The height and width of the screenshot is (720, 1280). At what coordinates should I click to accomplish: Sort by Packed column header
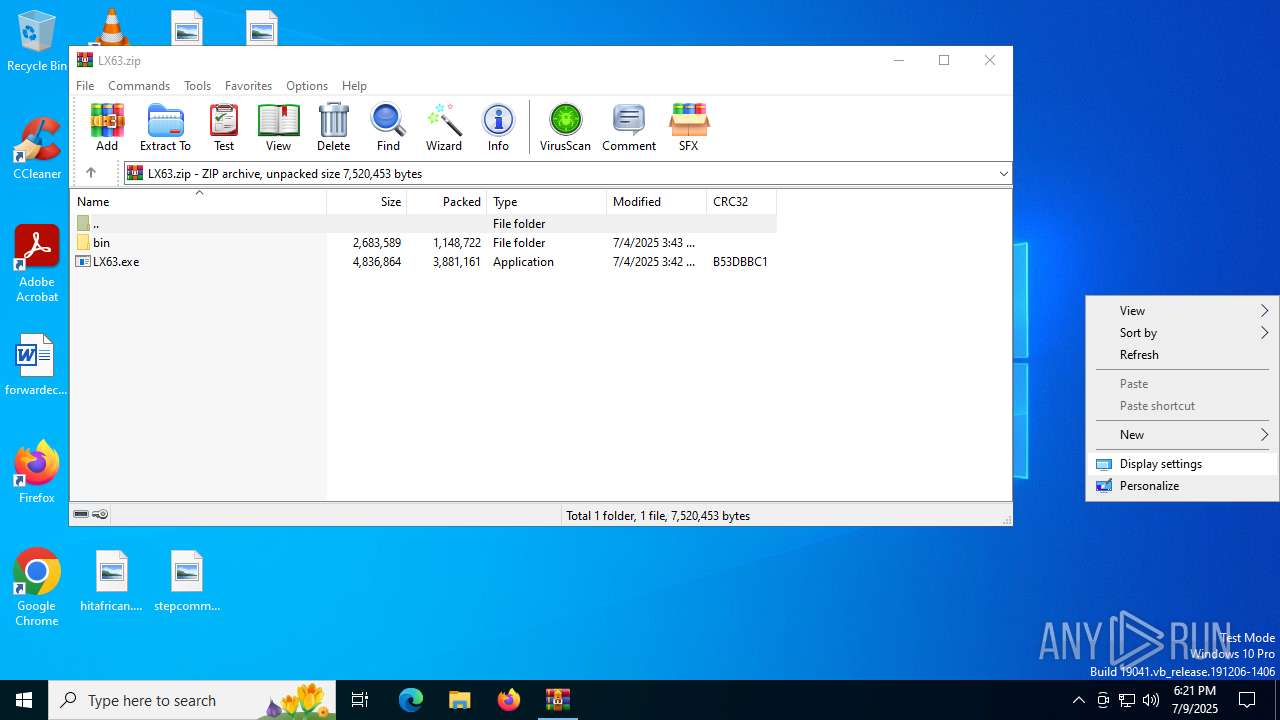coord(447,202)
